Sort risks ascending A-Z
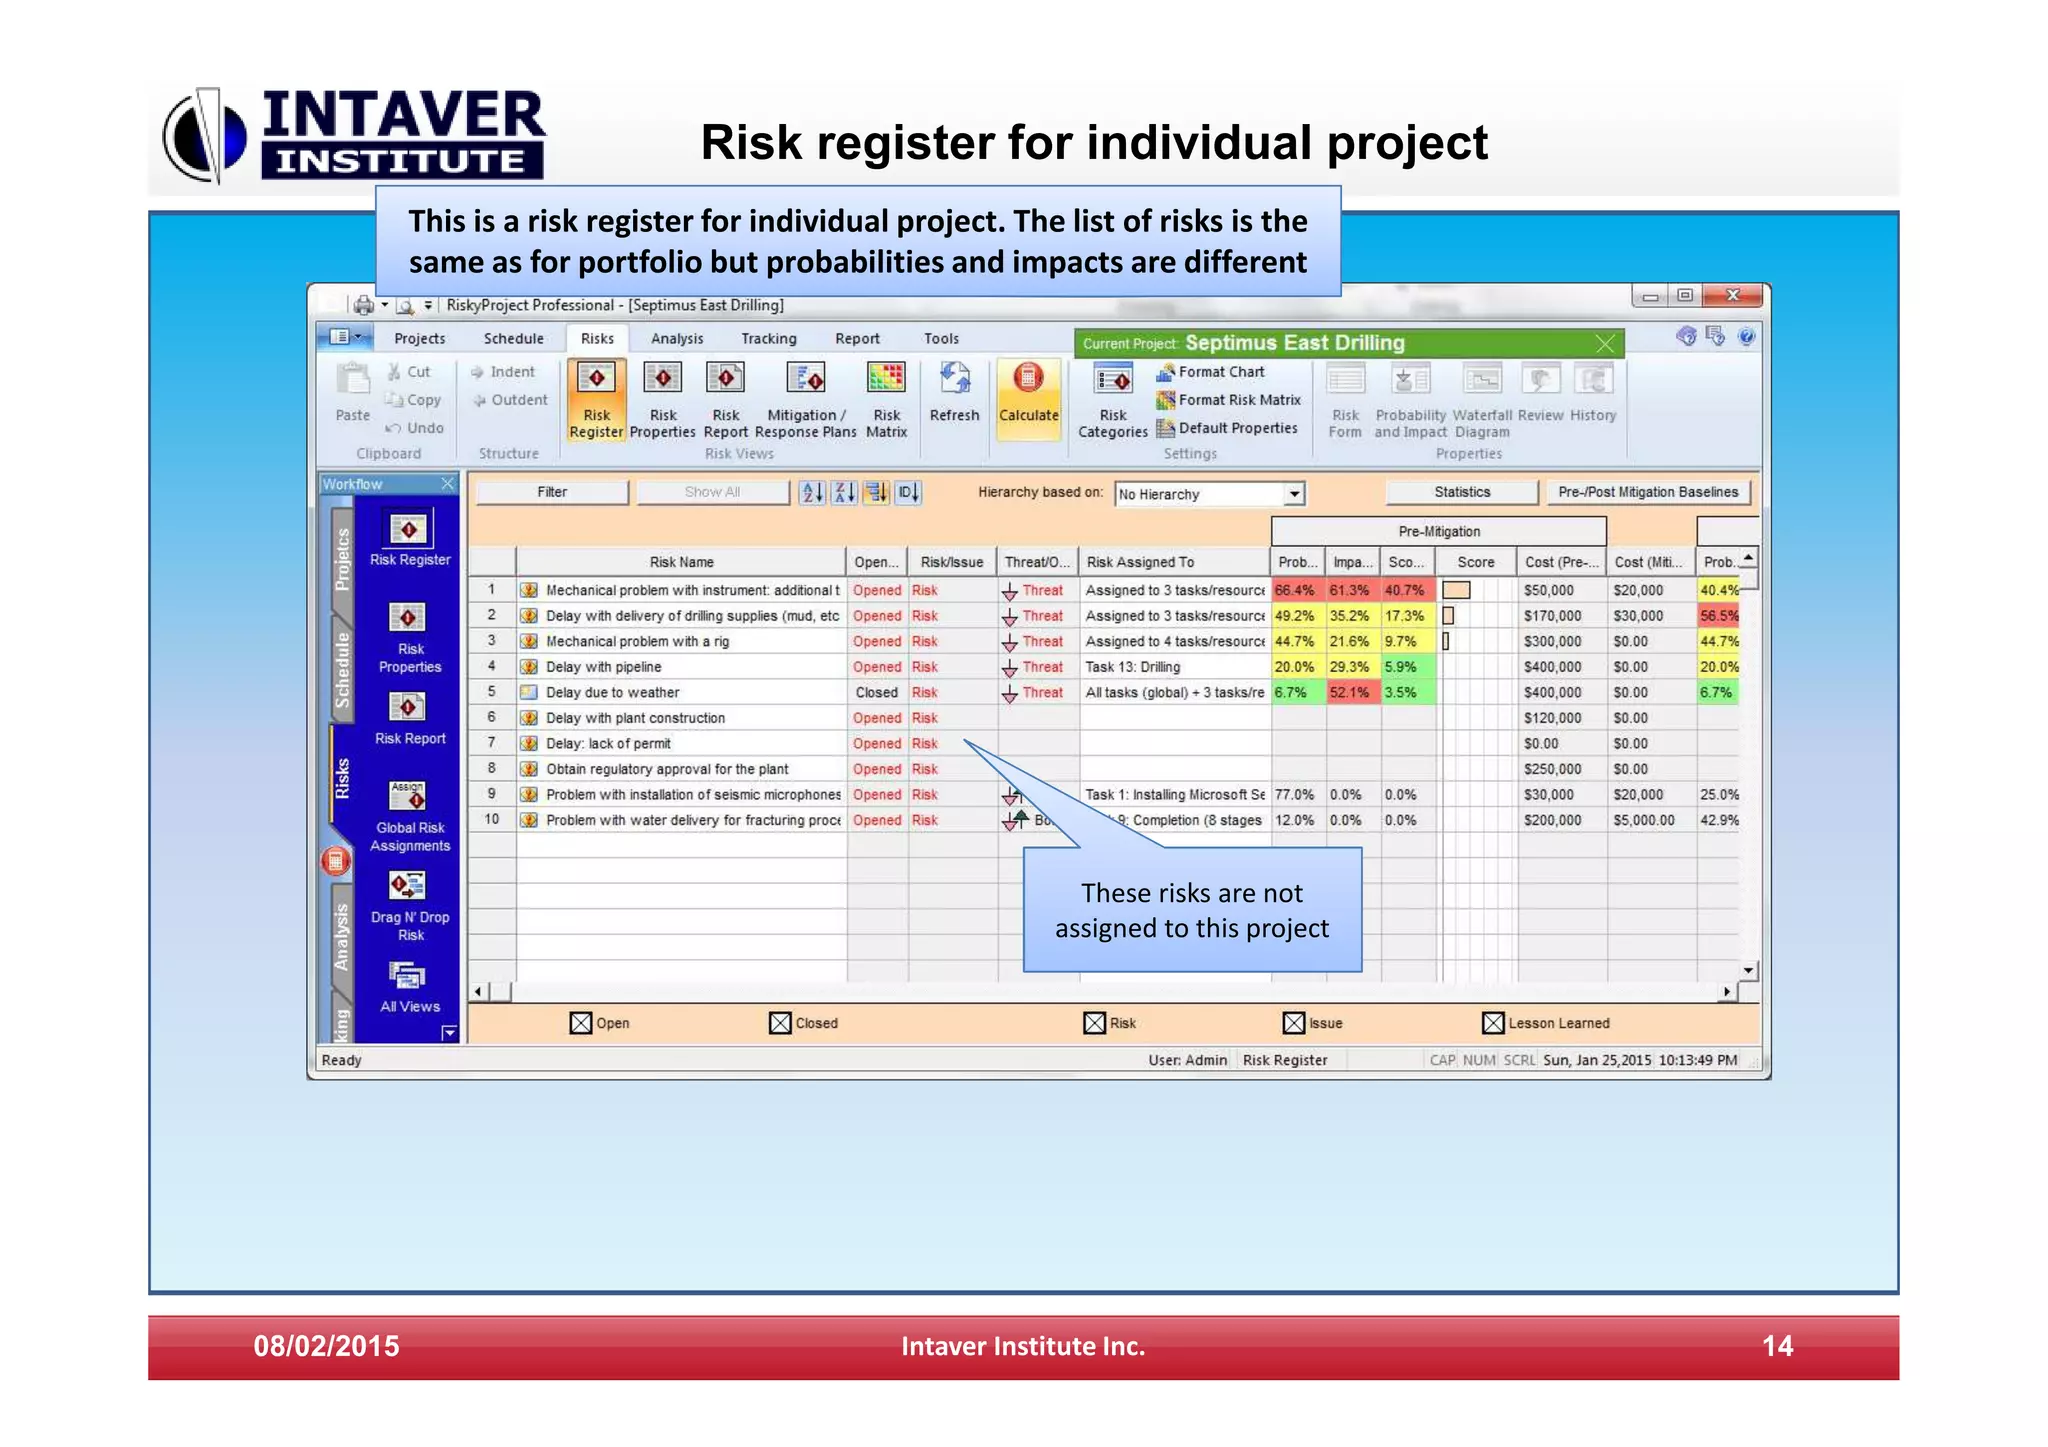The height and width of the screenshot is (1447, 2048). click(x=813, y=492)
